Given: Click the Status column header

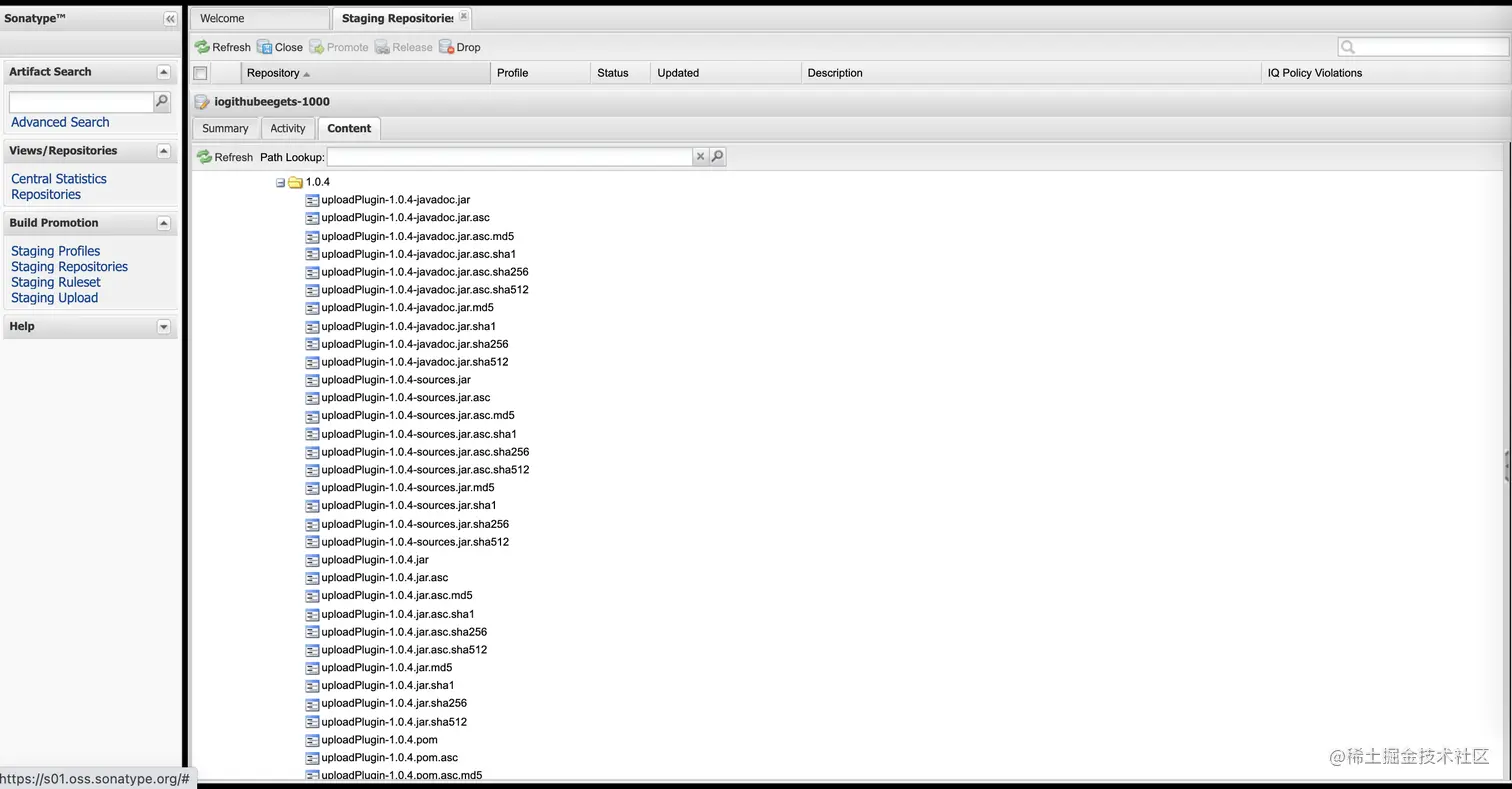Looking at the screenshot, I should pyautogui.click(x=620, y=73).
